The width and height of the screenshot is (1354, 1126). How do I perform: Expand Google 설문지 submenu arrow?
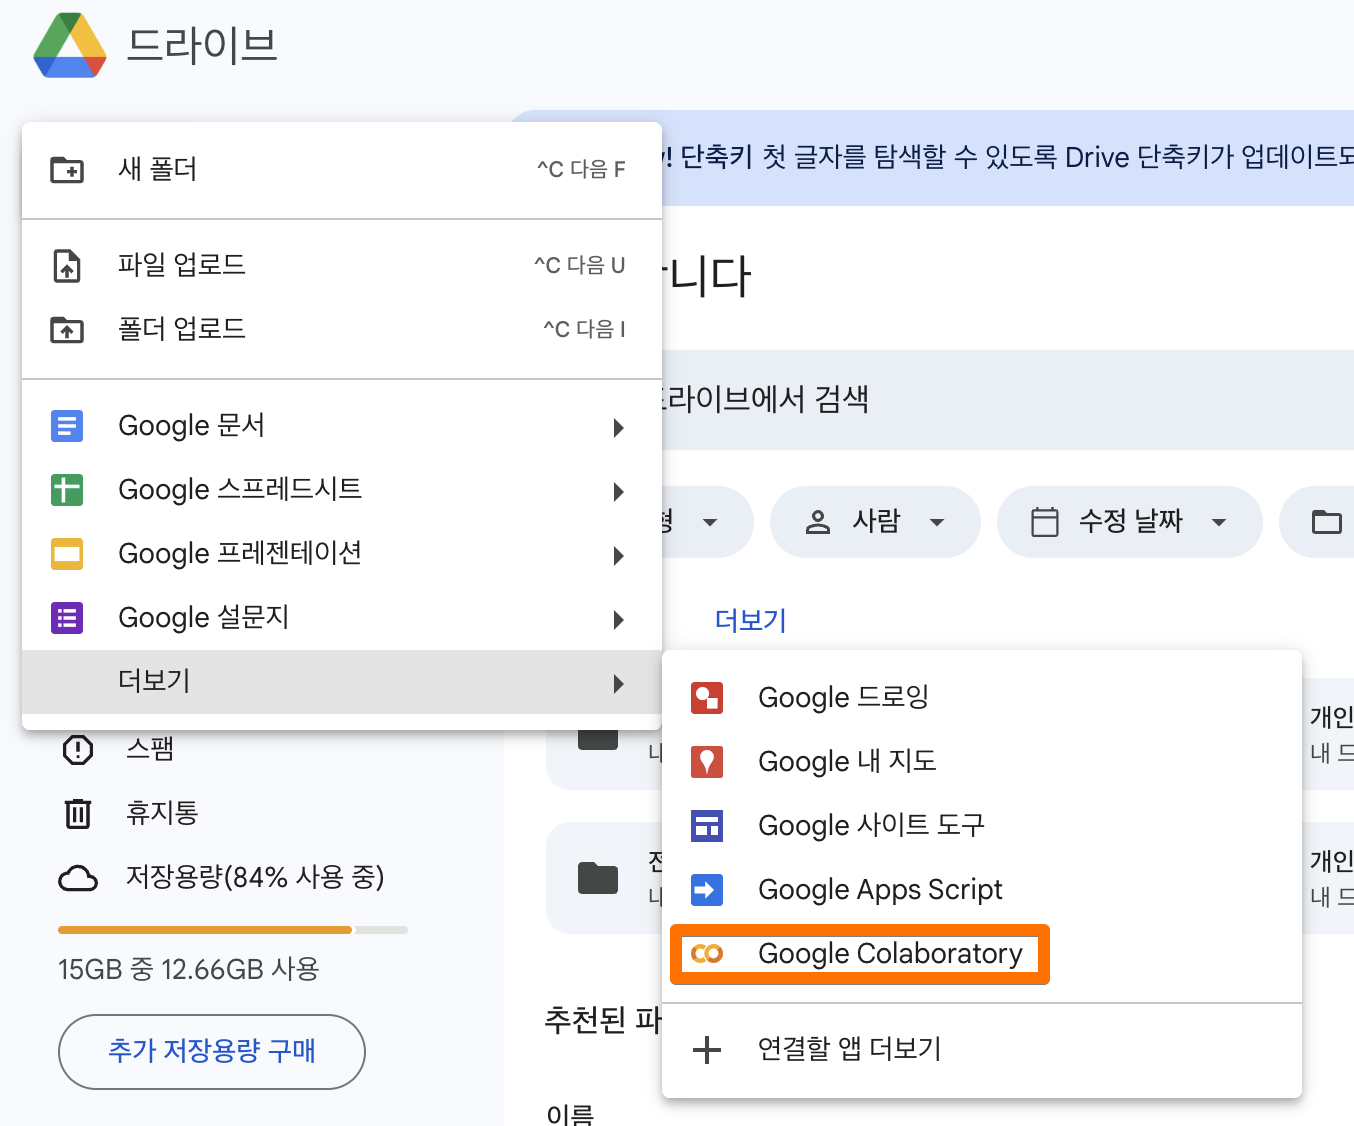pos(619,620)
